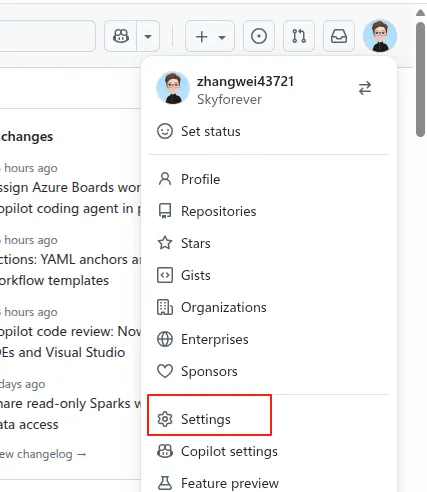
Task: Click the code-square icon beside Gists
Action: pyautogui.click(x=165, y=275)
